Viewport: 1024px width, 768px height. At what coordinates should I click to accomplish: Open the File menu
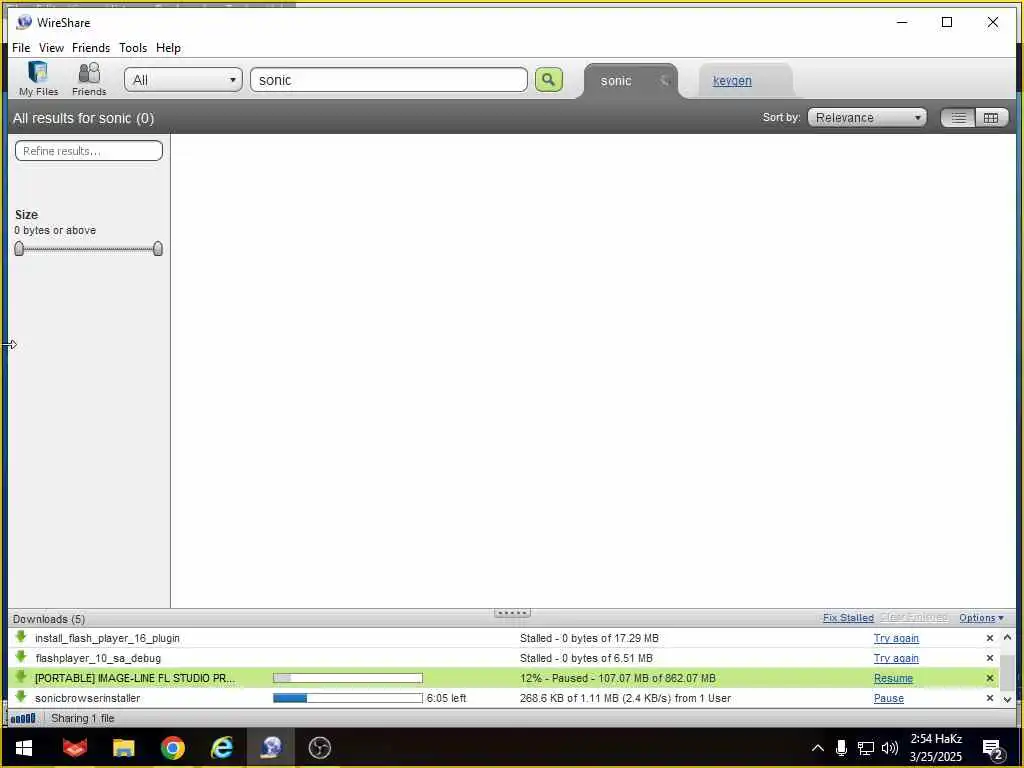coord(21,48)
